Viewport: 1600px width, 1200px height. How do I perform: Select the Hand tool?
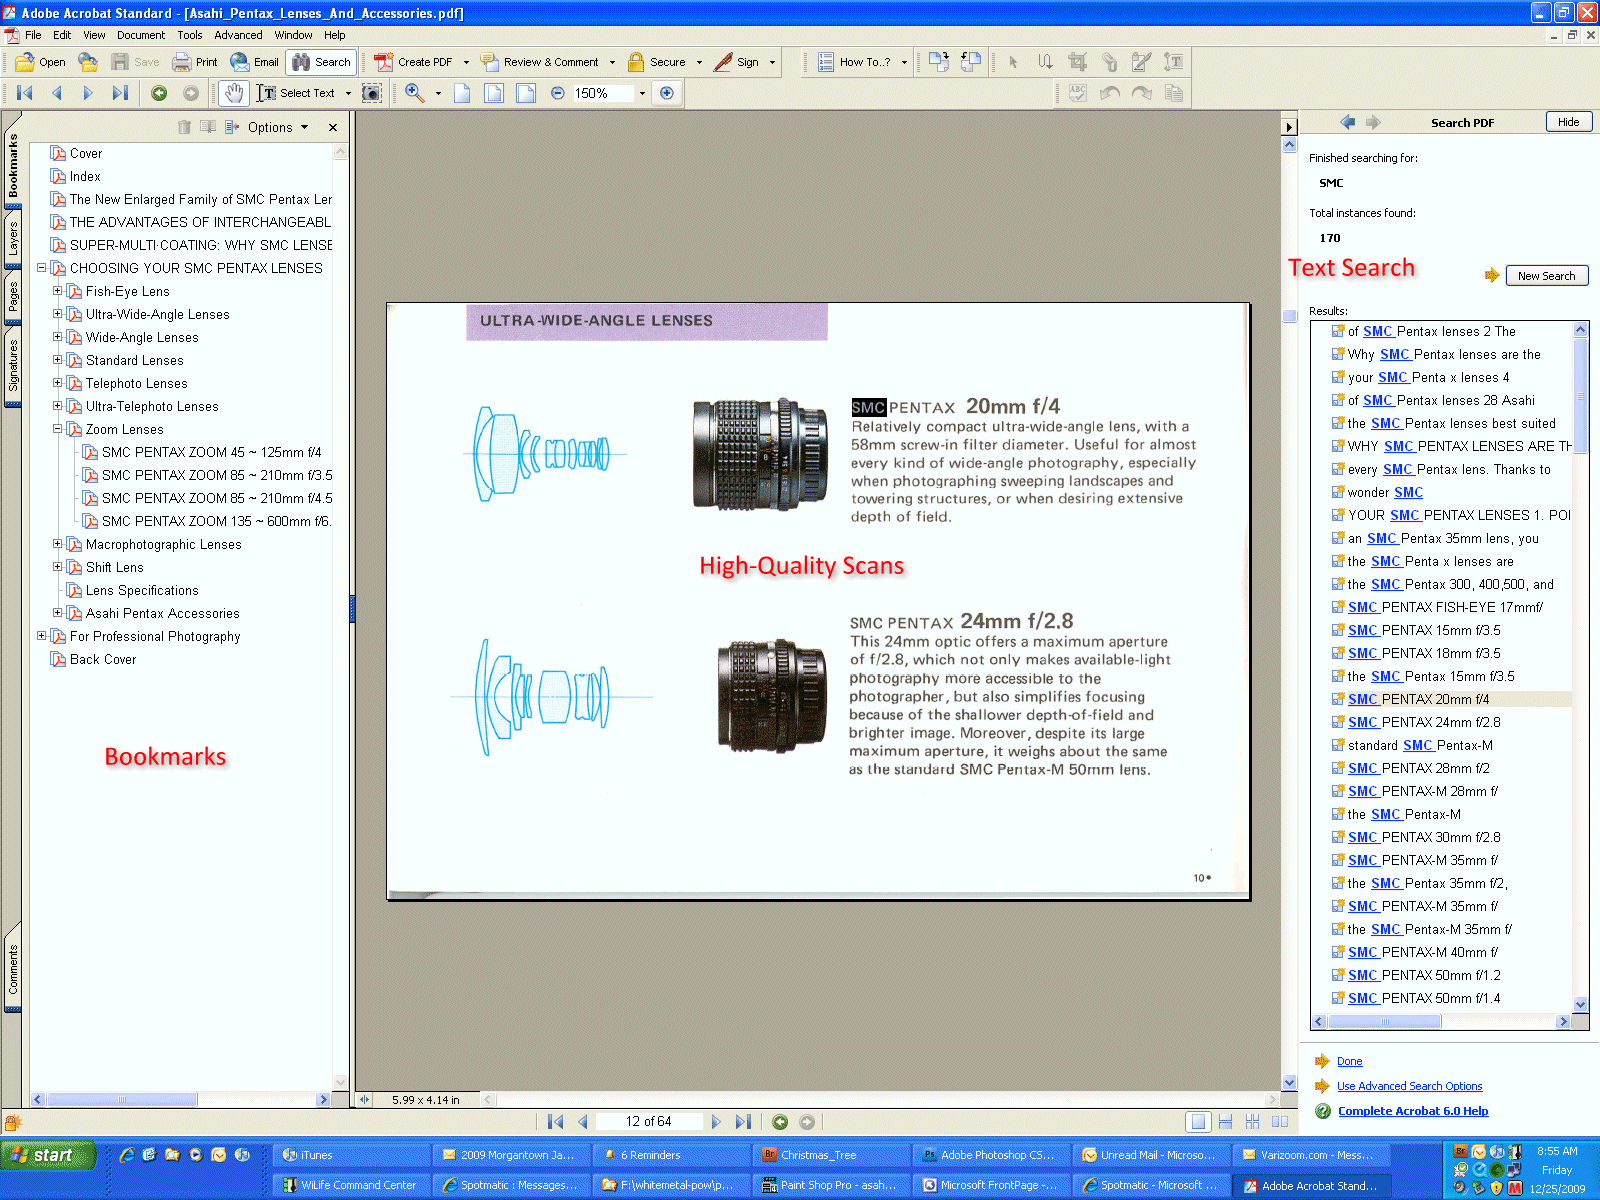click(x=233, y=93)
